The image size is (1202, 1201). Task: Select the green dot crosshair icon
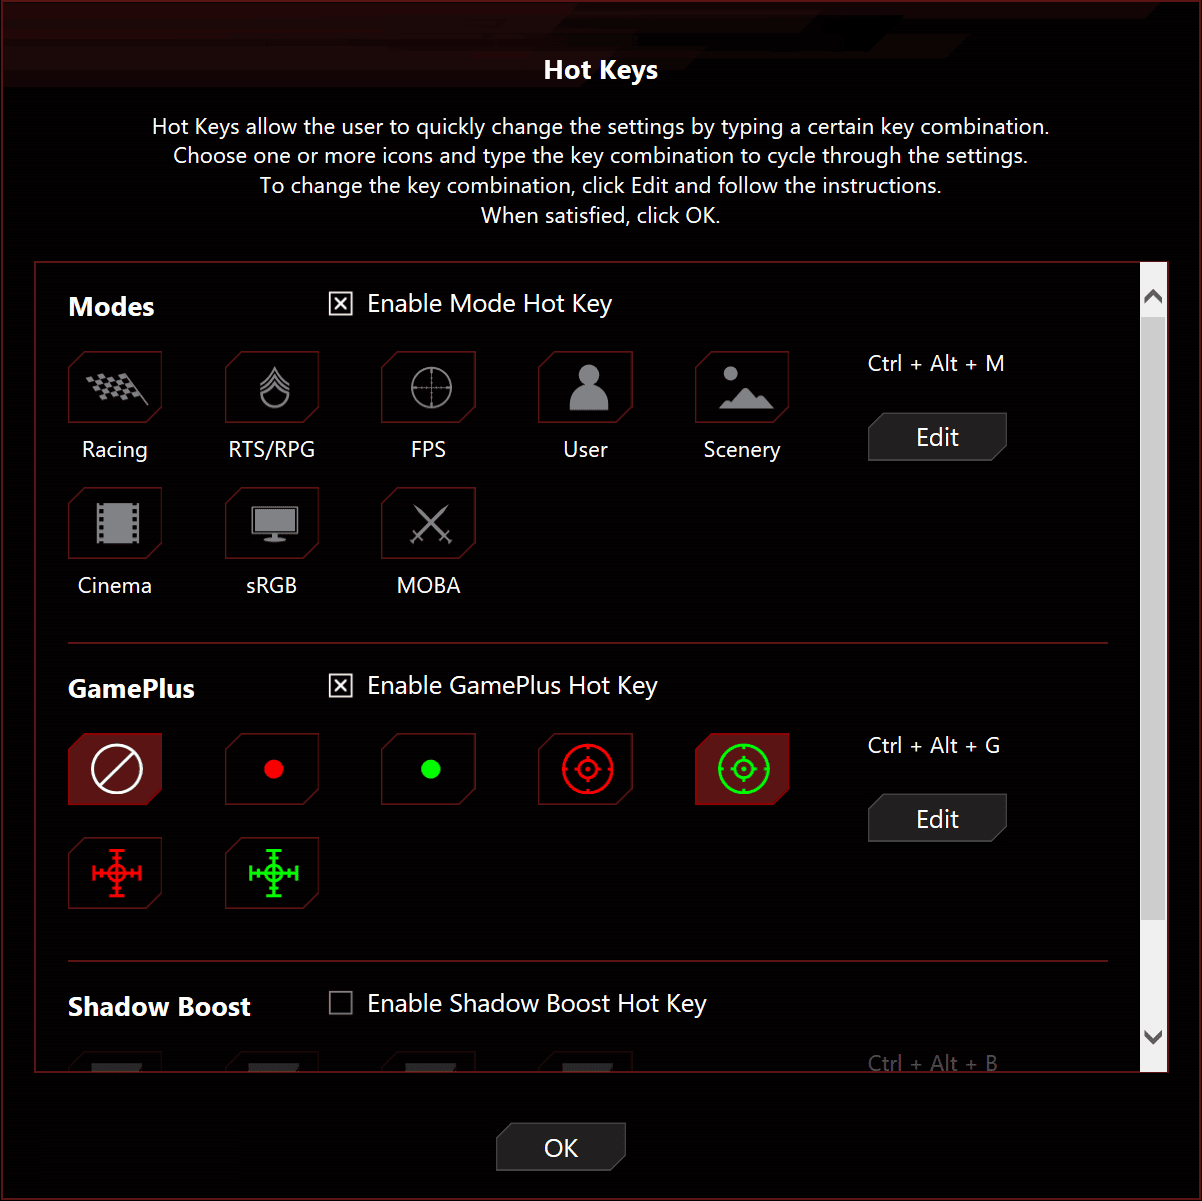(428, 769)
